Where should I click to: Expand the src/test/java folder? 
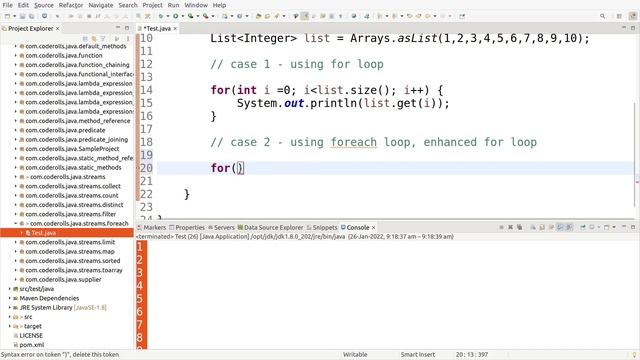click(x=9, y=289)
